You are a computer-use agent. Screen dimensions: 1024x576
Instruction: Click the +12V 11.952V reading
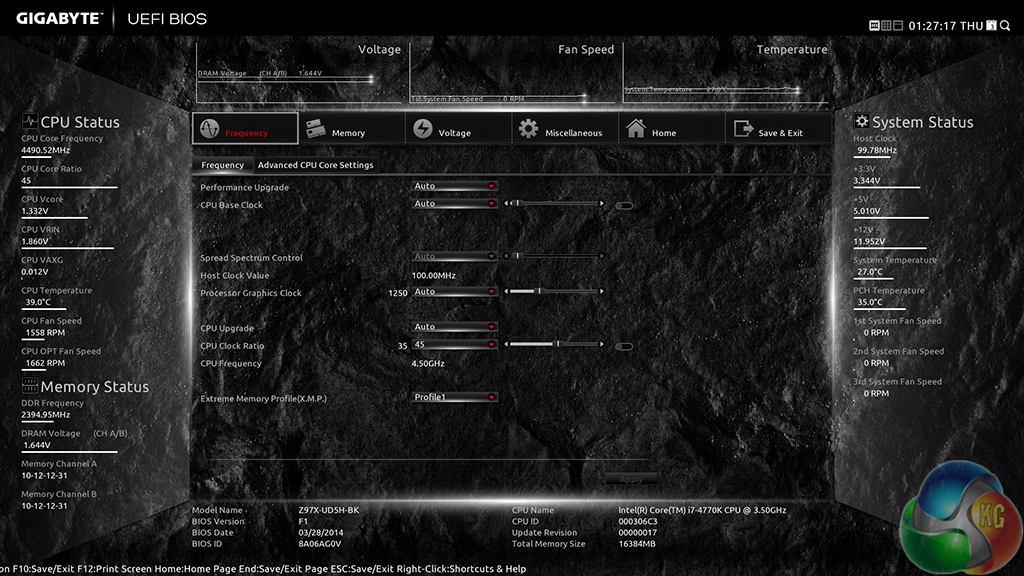tap(869, 241)
